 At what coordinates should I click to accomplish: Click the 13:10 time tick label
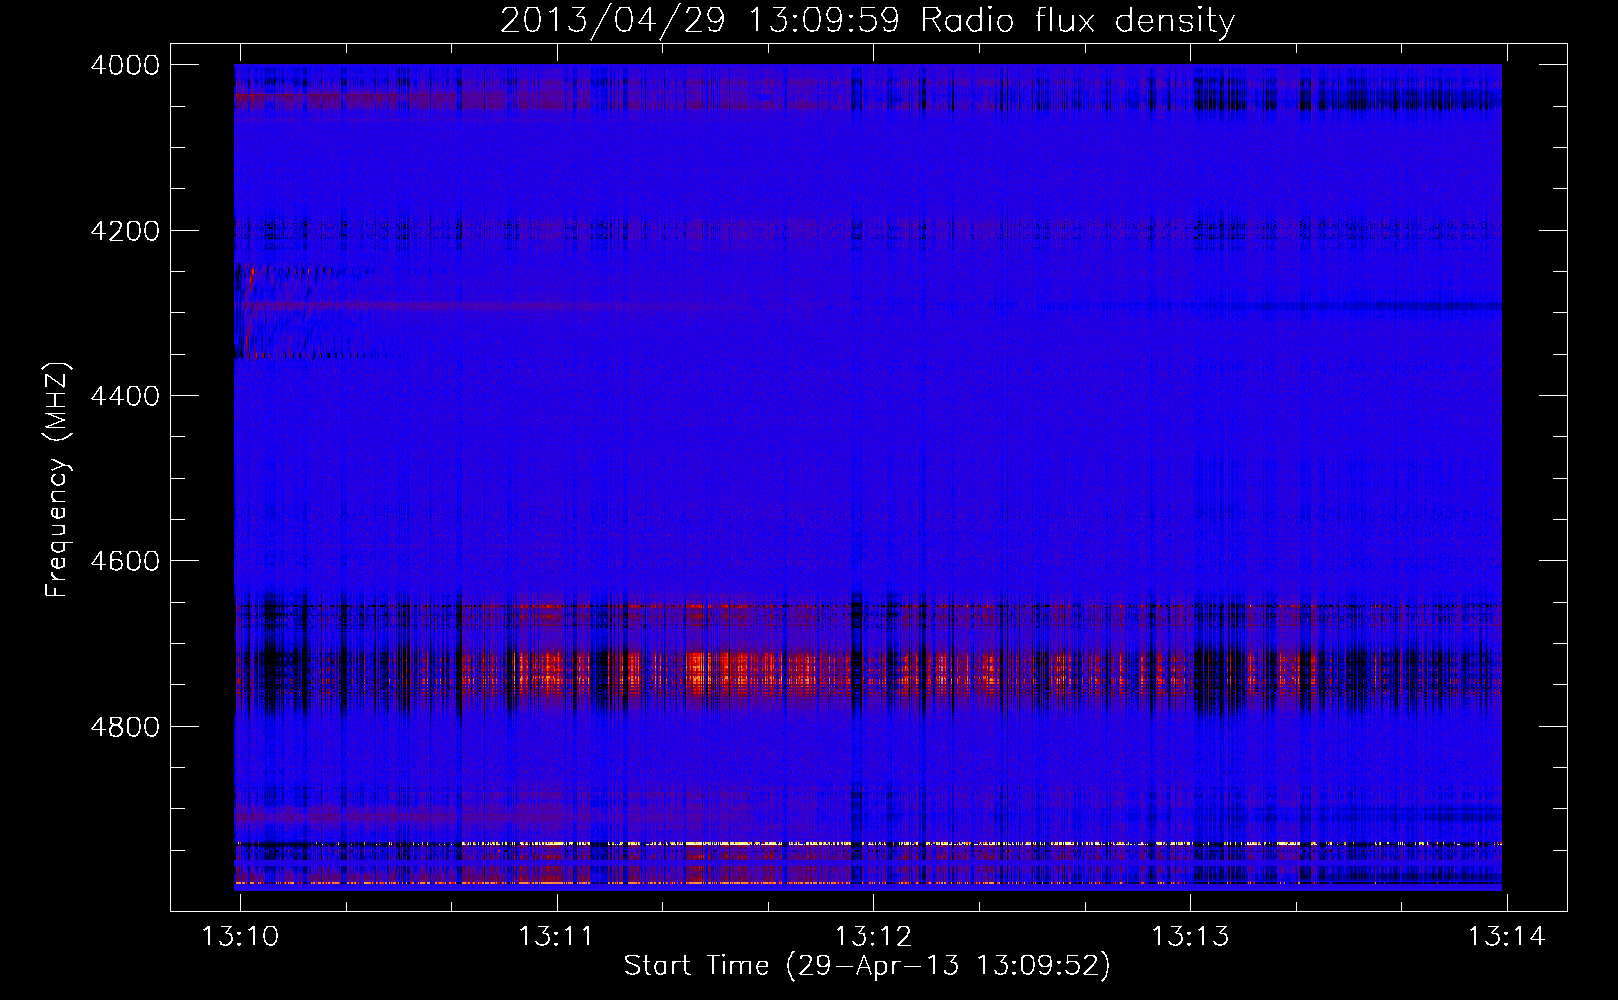coord(240,937)
